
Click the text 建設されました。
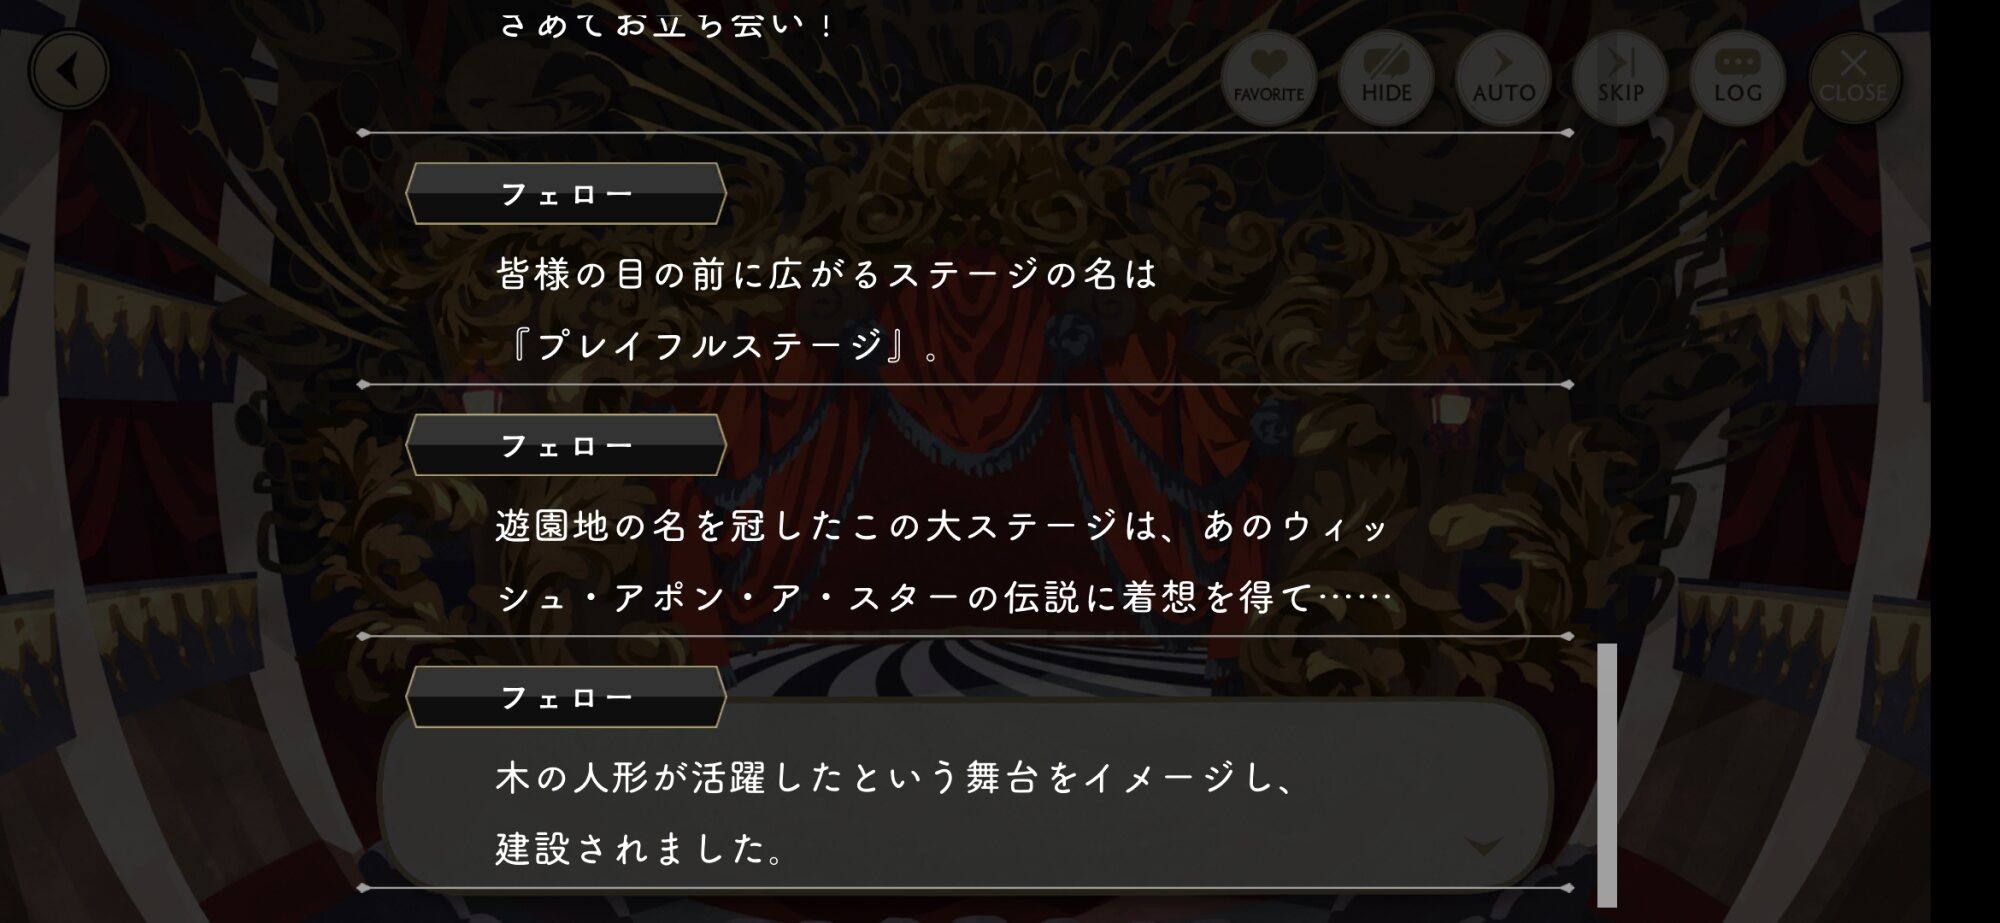coord(641,849)
